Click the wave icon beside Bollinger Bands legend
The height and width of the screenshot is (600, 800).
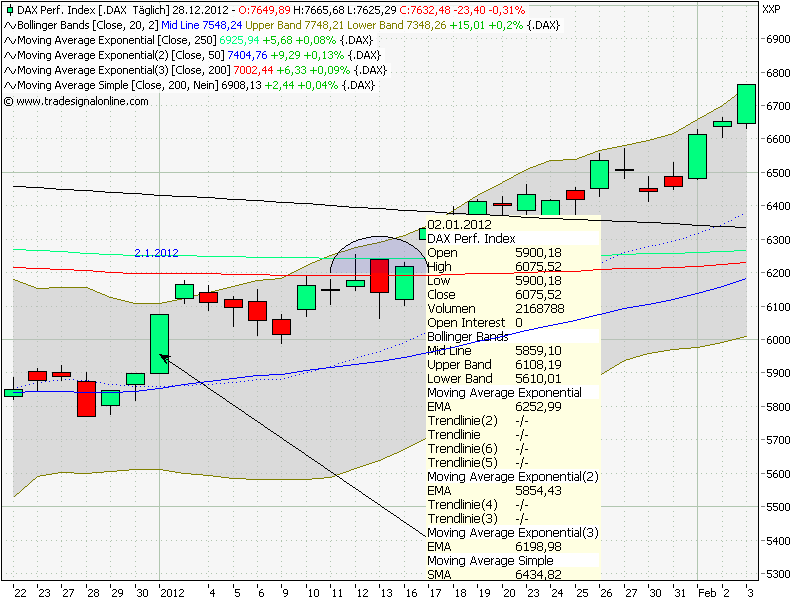[x=10, y=26]
